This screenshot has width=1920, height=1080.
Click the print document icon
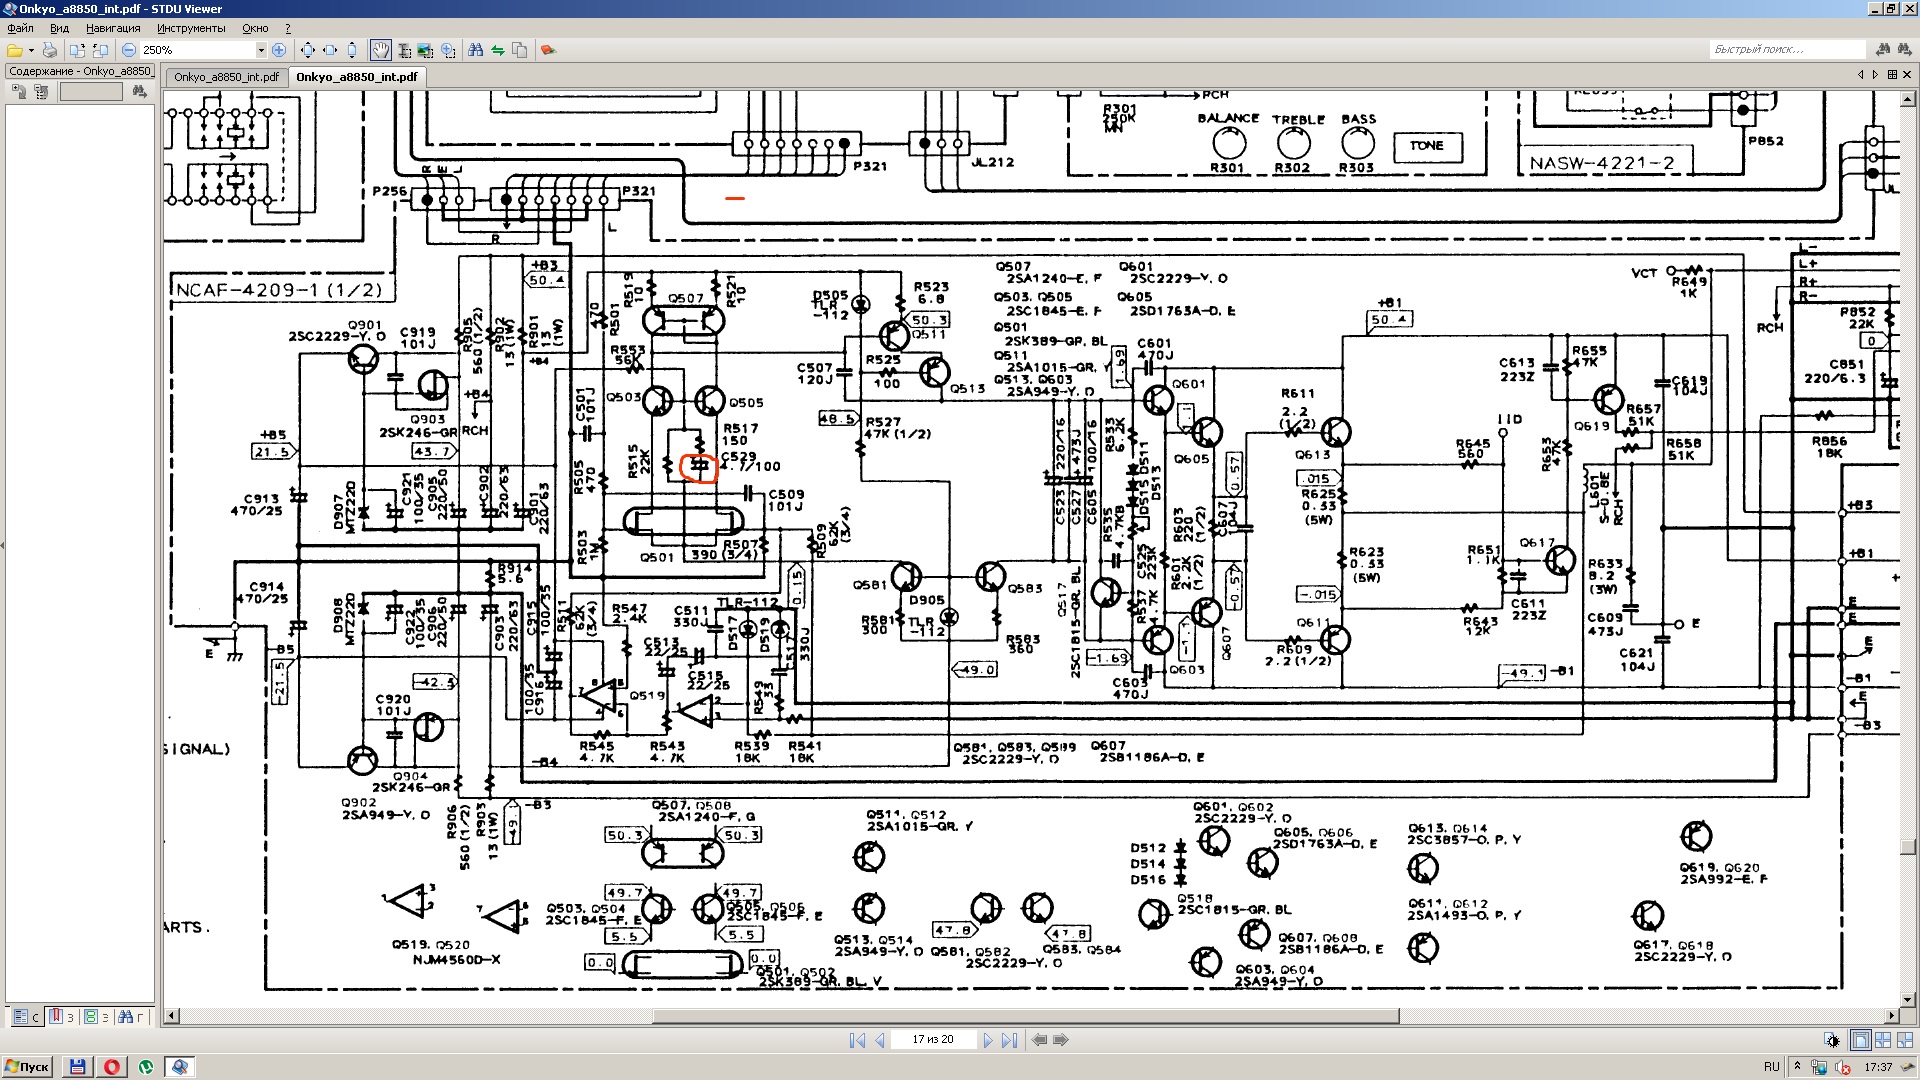tap(50, 50)
